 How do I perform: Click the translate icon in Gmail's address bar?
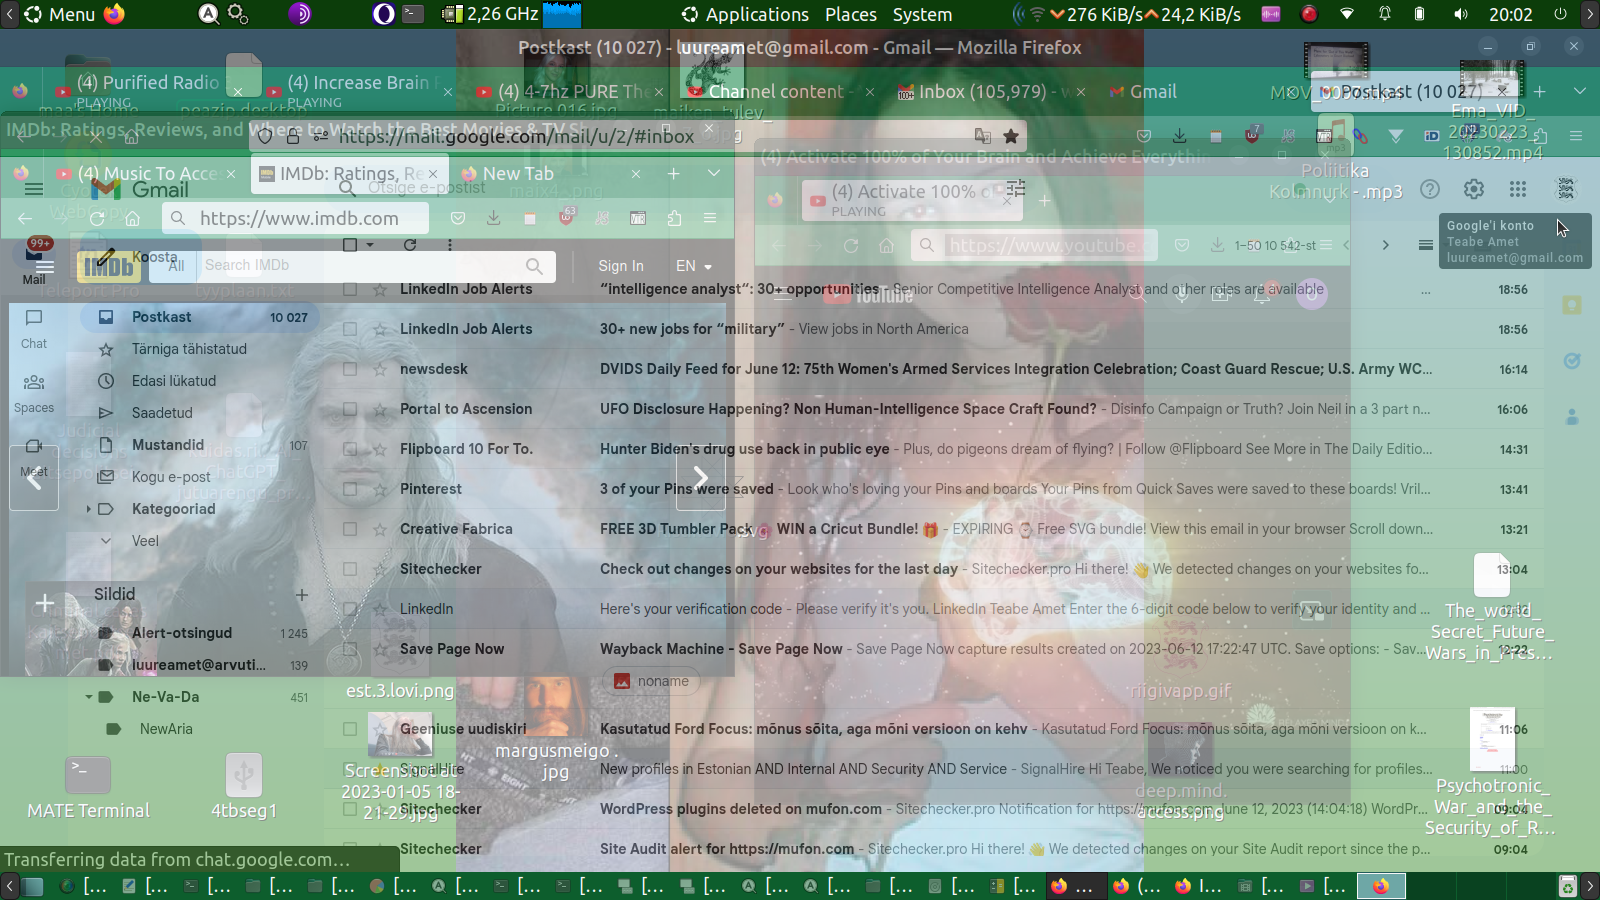tap(983, 136)
